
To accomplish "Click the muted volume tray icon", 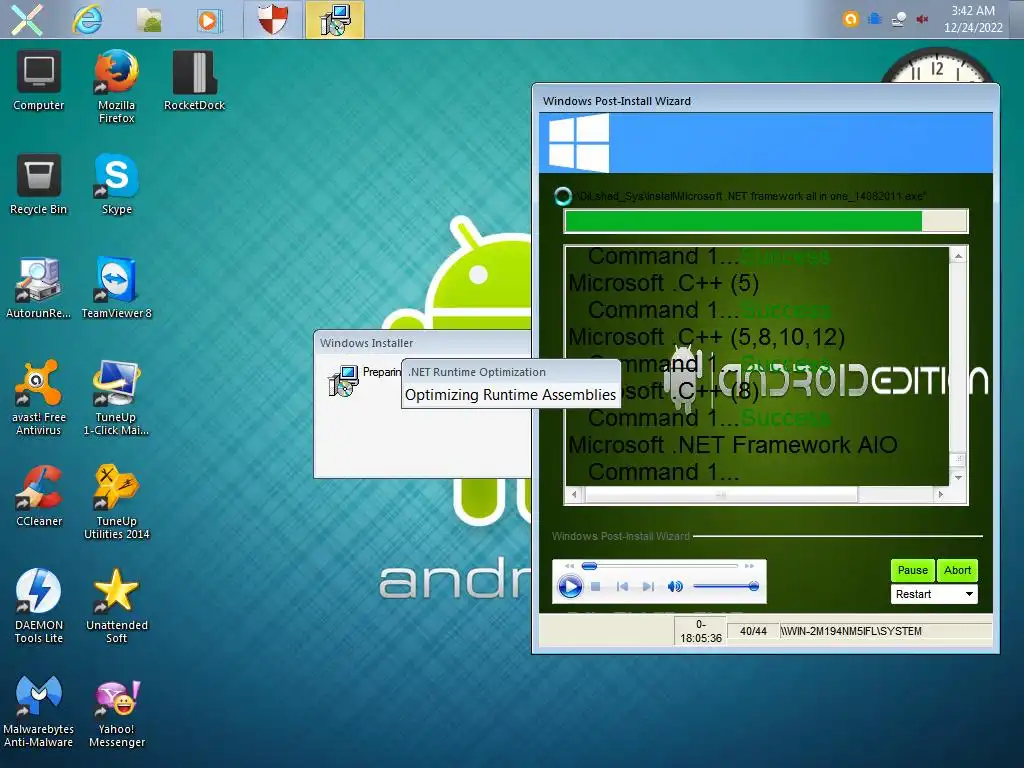I will (x=922, y=19).
